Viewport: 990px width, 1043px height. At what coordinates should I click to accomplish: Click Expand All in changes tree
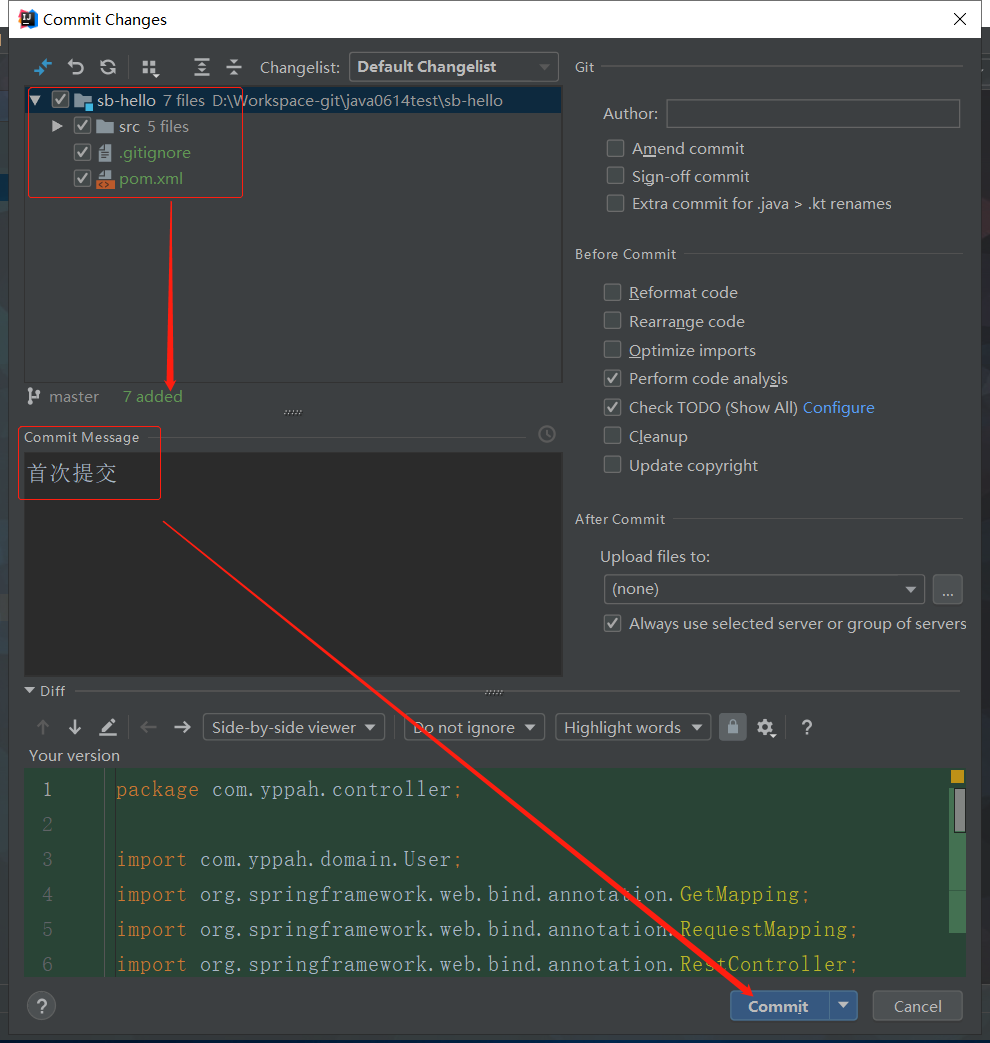[x=202, y=67]
